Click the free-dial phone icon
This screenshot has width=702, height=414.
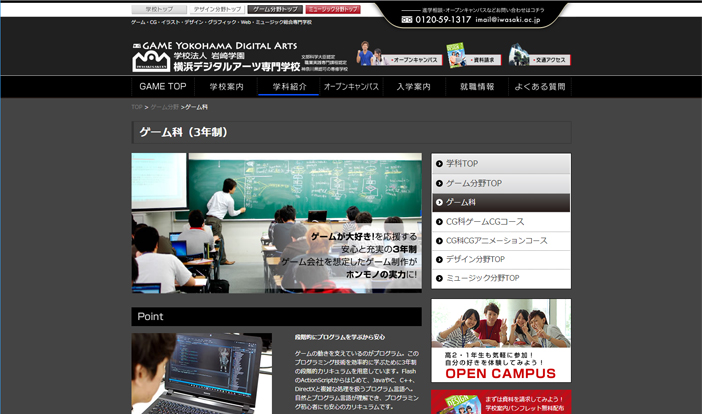click(x=407, y=19)
